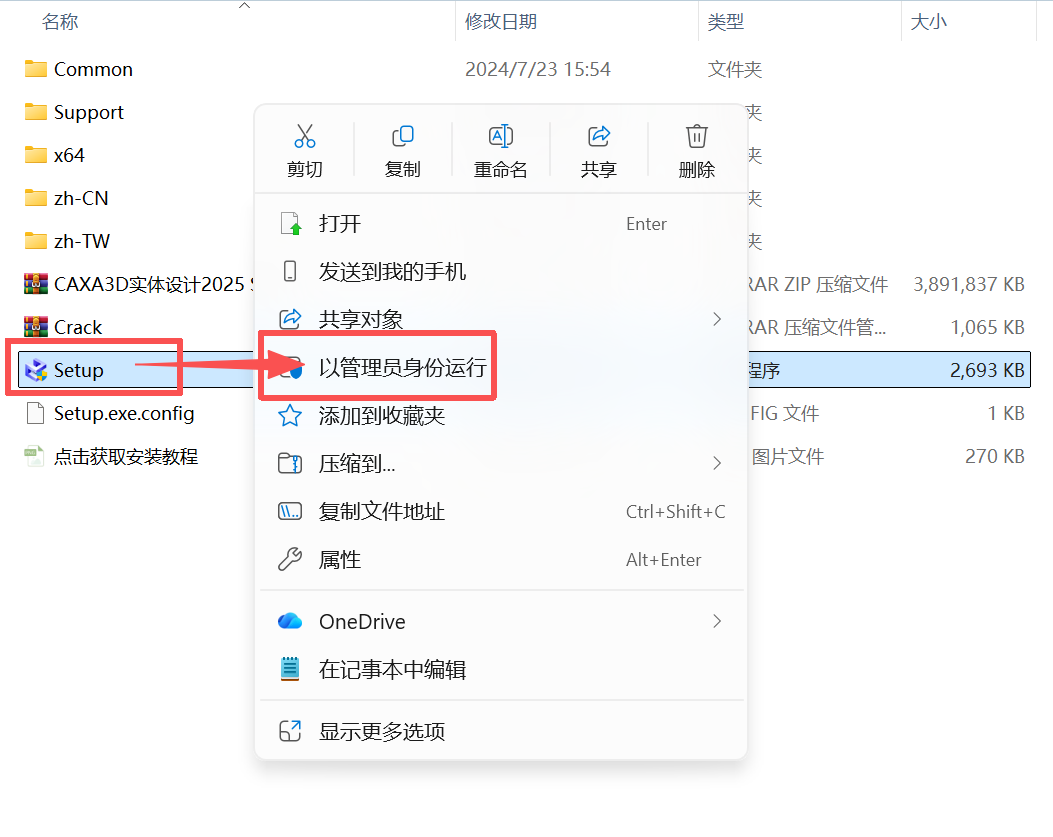
Task: Click the 点击获取安装教程 image file icon
Action: click(34, 456)
